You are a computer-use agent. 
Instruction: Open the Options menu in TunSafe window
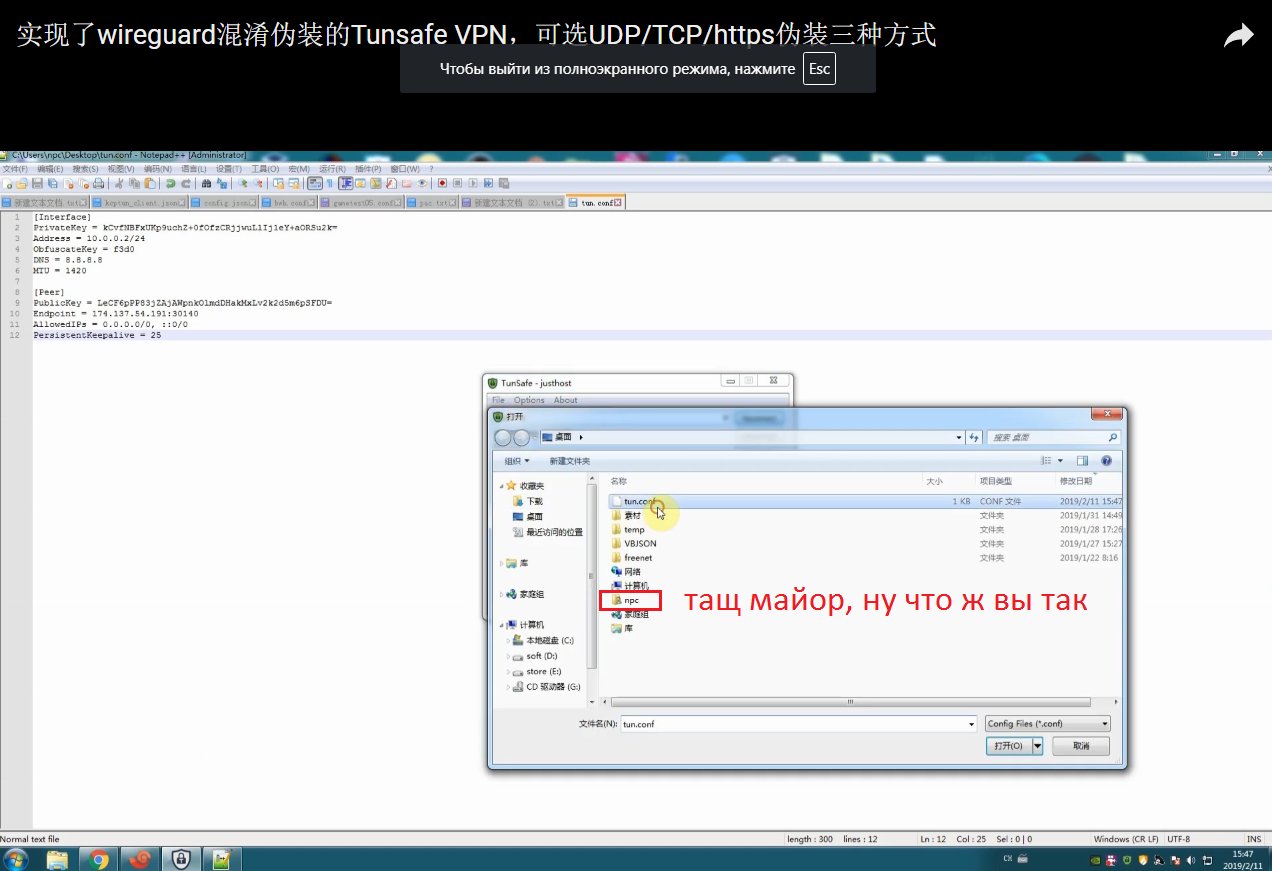click(529, 400)
